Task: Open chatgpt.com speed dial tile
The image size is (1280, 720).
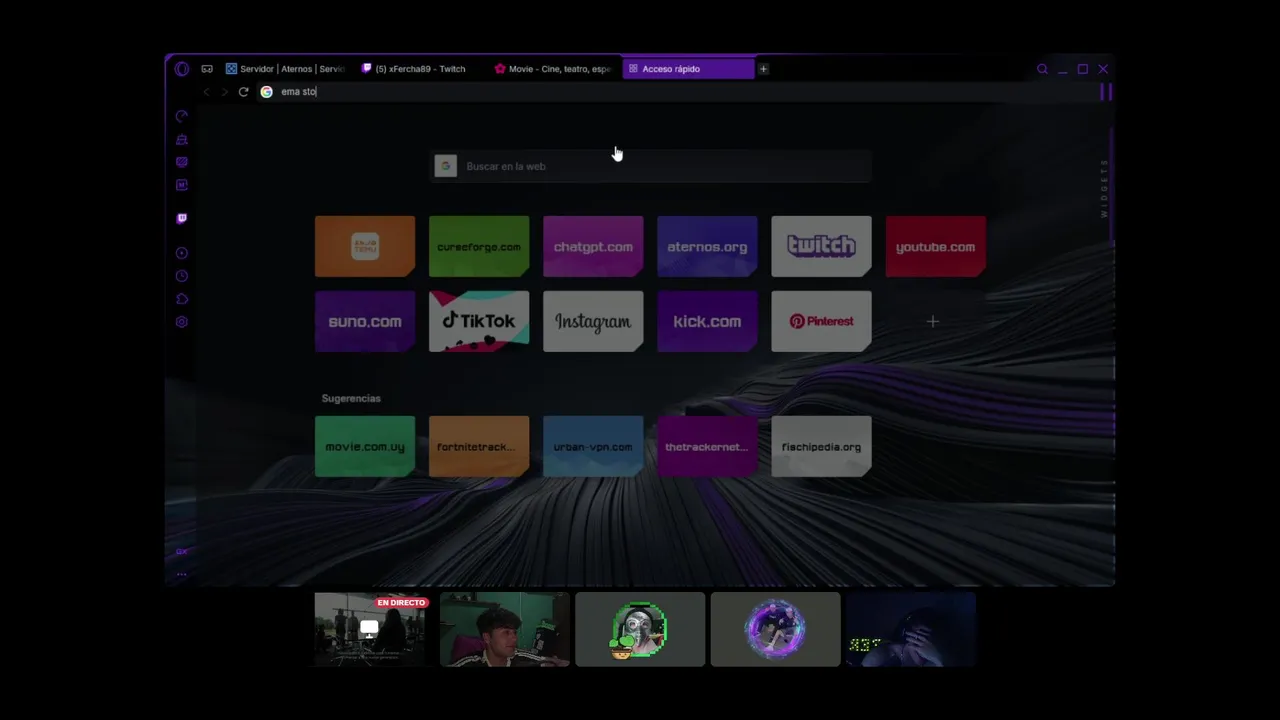Action: pyautogui.click(x=593, y=246)
